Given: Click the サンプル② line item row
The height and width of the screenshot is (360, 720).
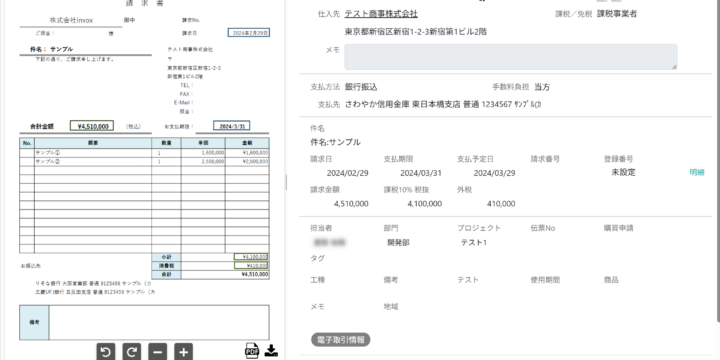Looking at the screenshot, I should click(x=144, y=162).
